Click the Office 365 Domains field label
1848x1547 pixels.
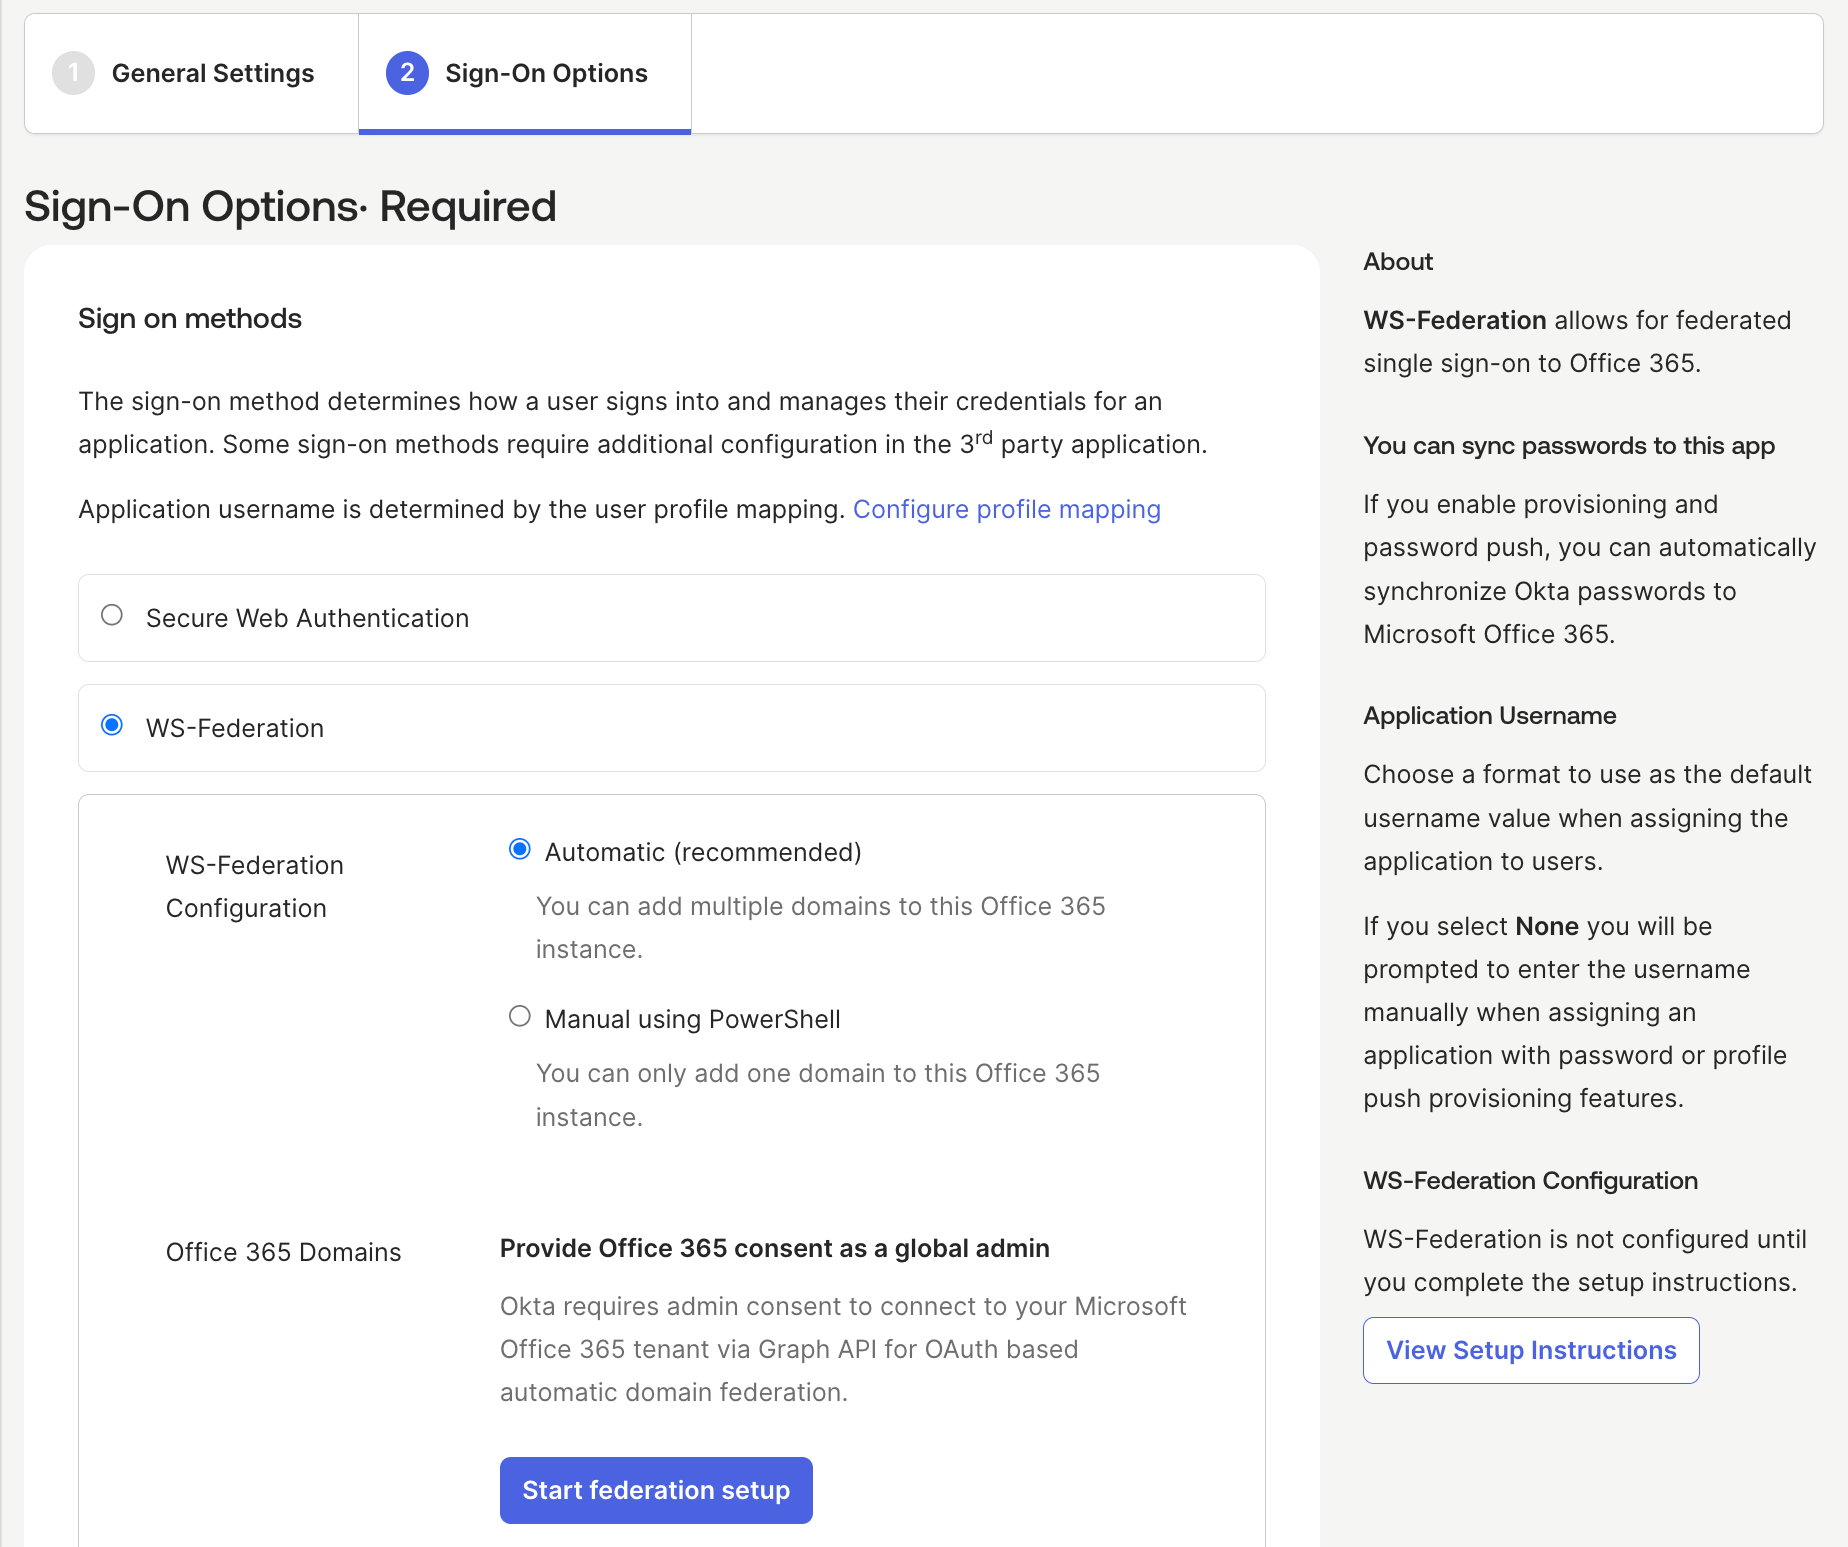click(x=283, y=1252)
